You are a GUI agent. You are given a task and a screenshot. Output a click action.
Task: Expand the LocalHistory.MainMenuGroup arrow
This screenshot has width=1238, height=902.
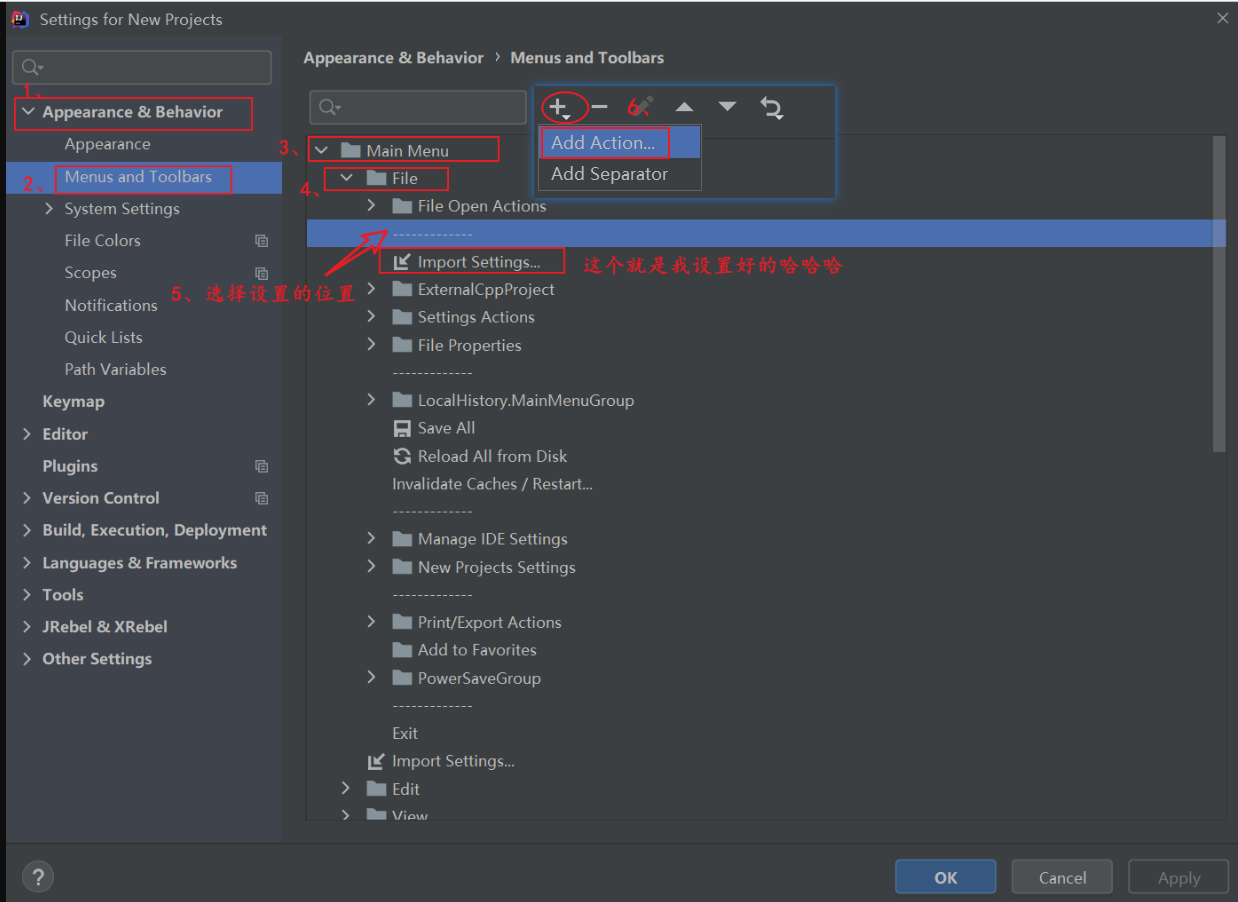[372, 400]
